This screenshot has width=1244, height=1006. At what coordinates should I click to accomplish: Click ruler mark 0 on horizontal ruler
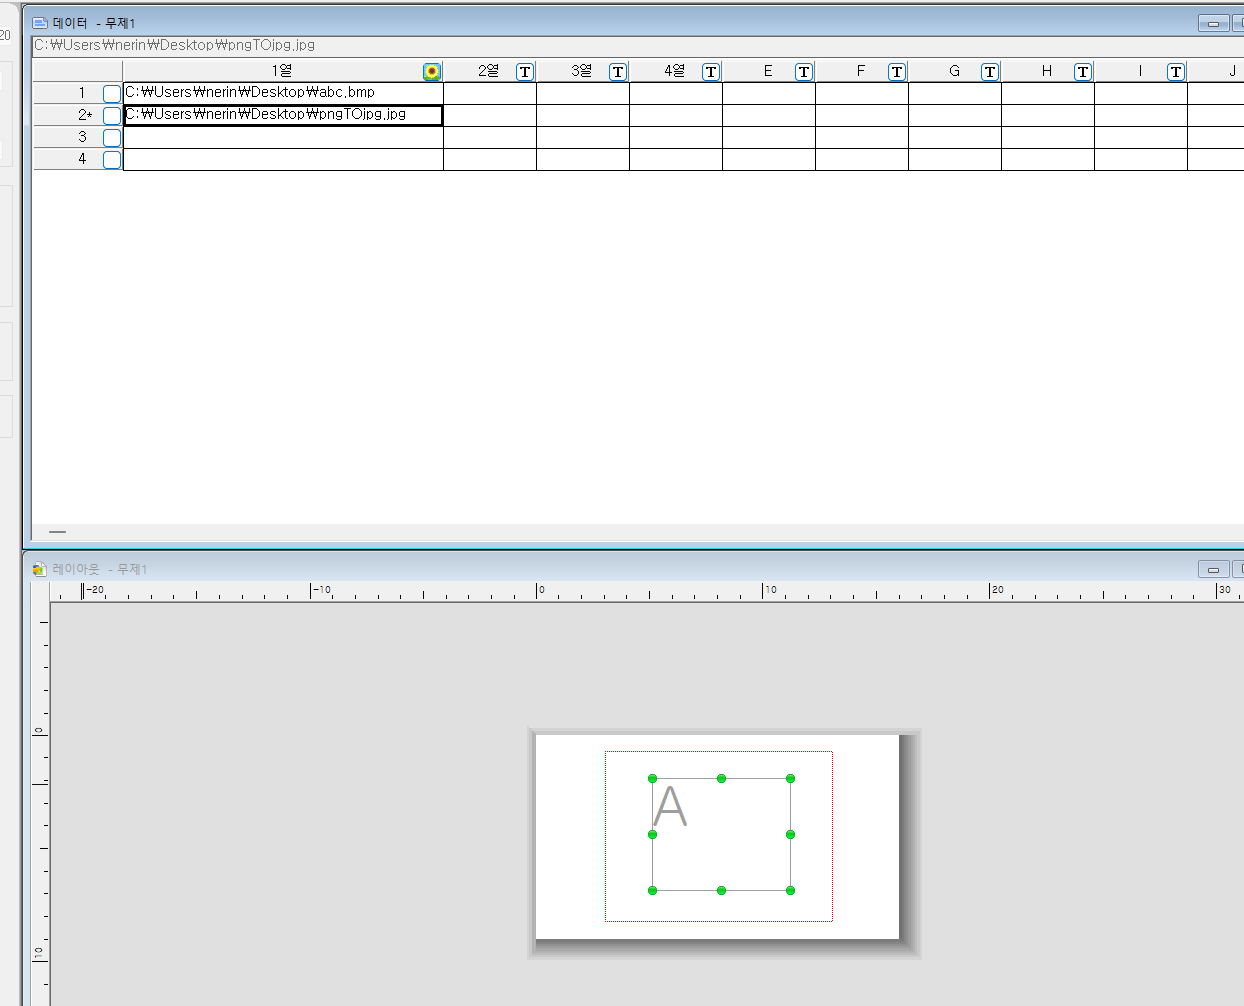(542, 590)
